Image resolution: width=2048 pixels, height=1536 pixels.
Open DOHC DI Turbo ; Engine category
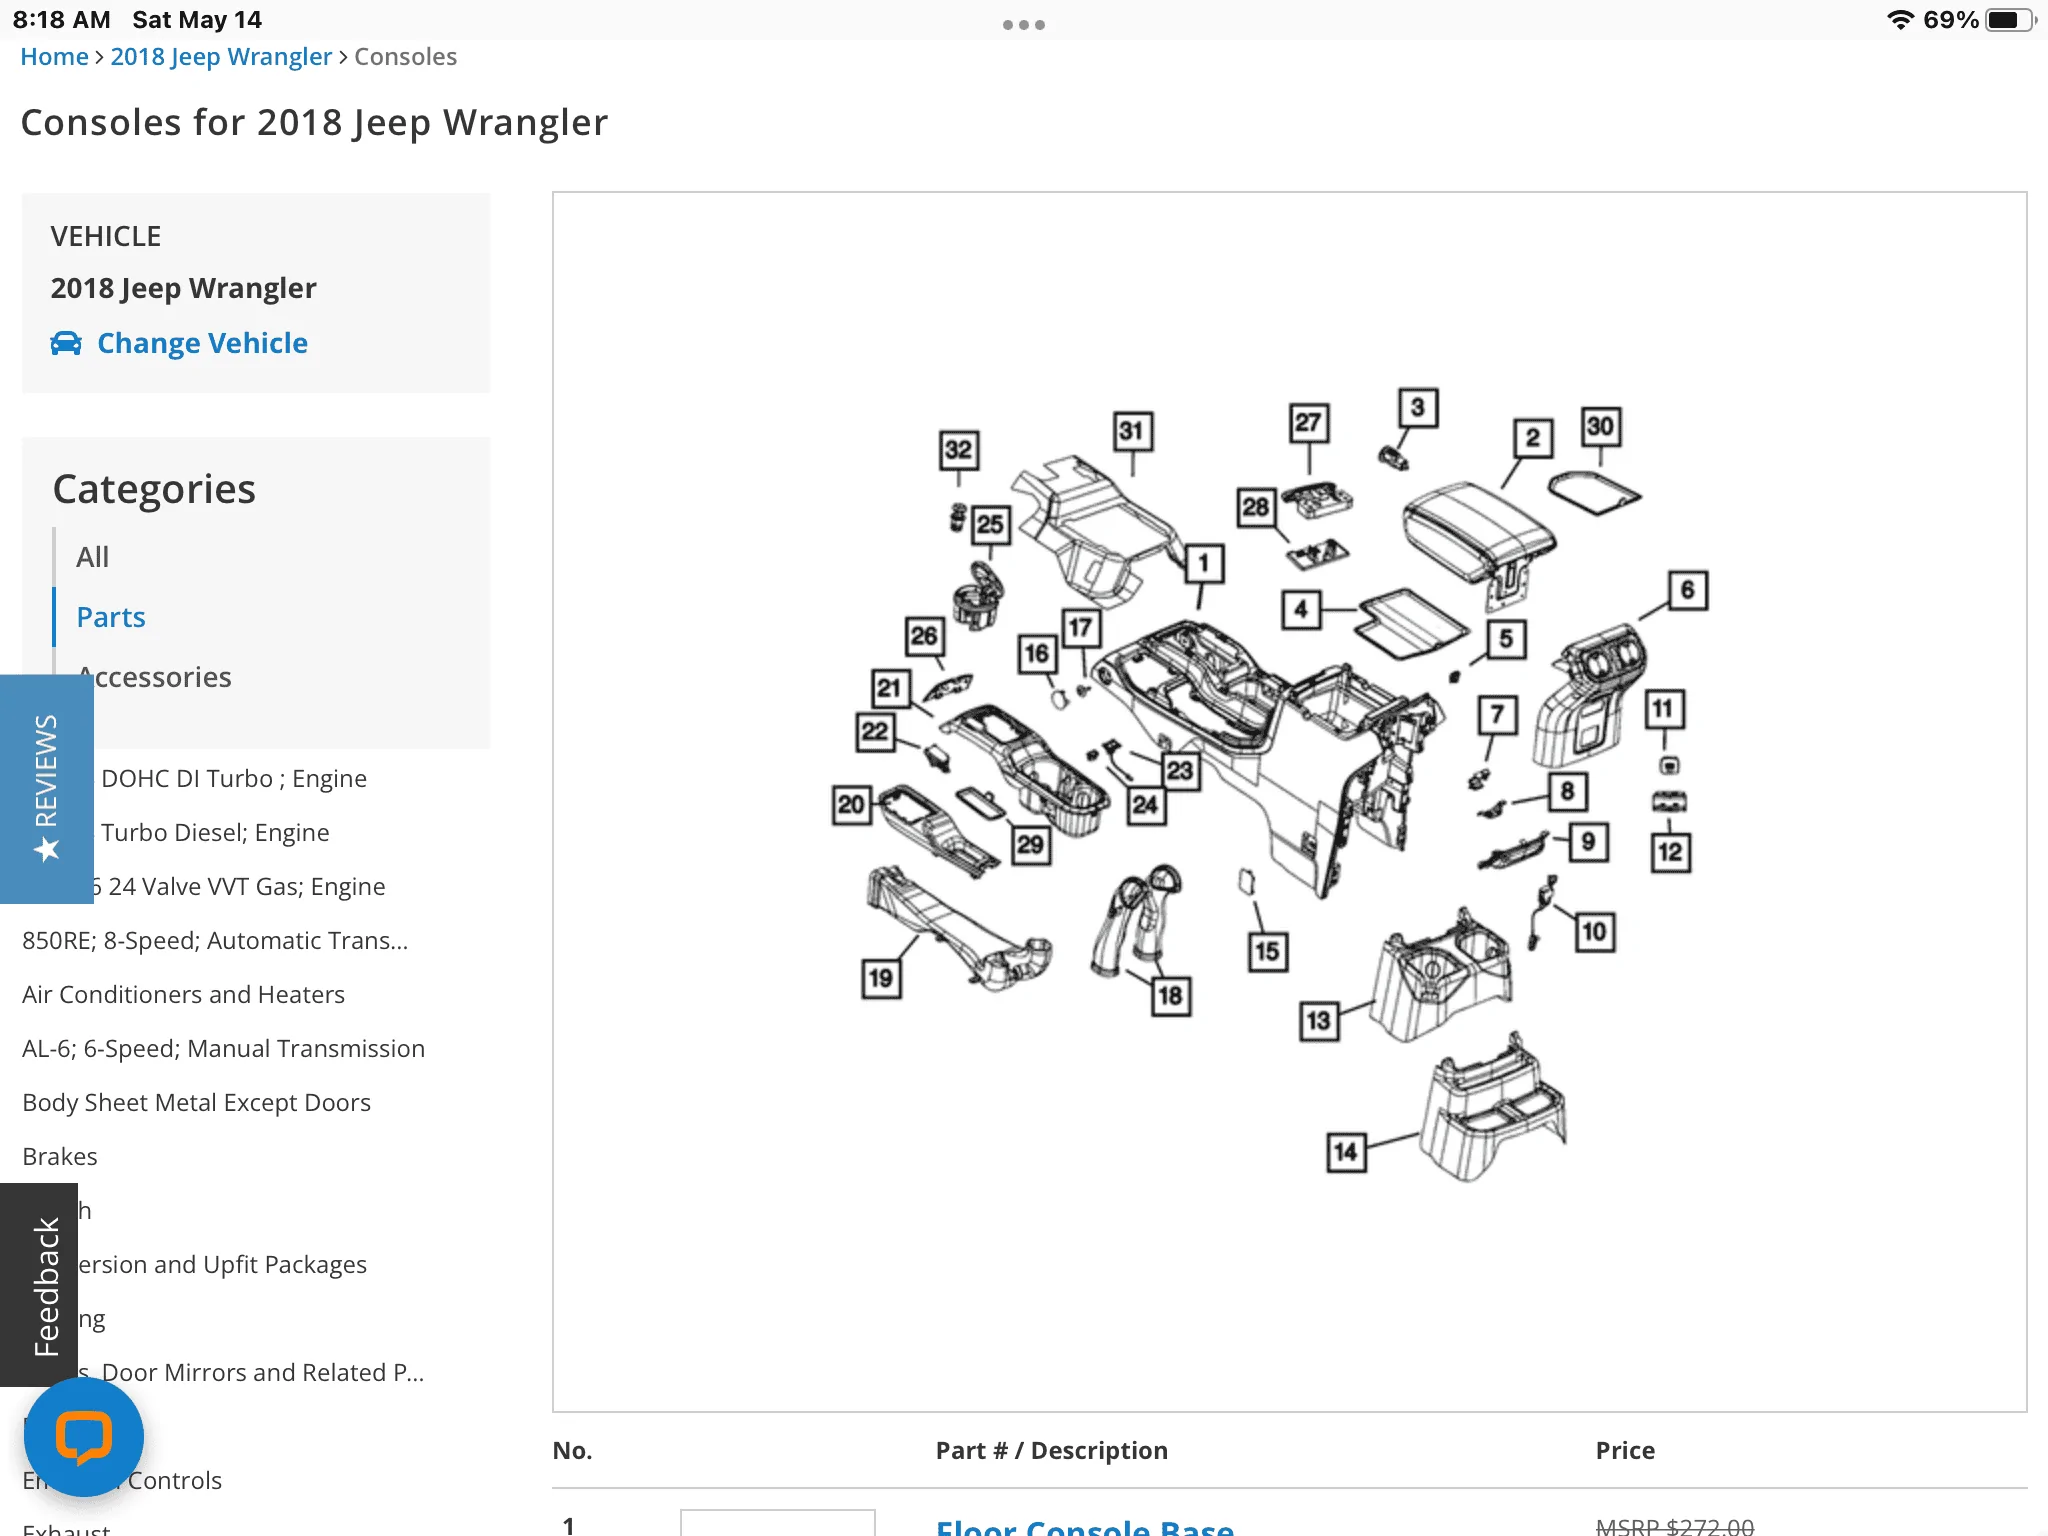coord(234,779)
